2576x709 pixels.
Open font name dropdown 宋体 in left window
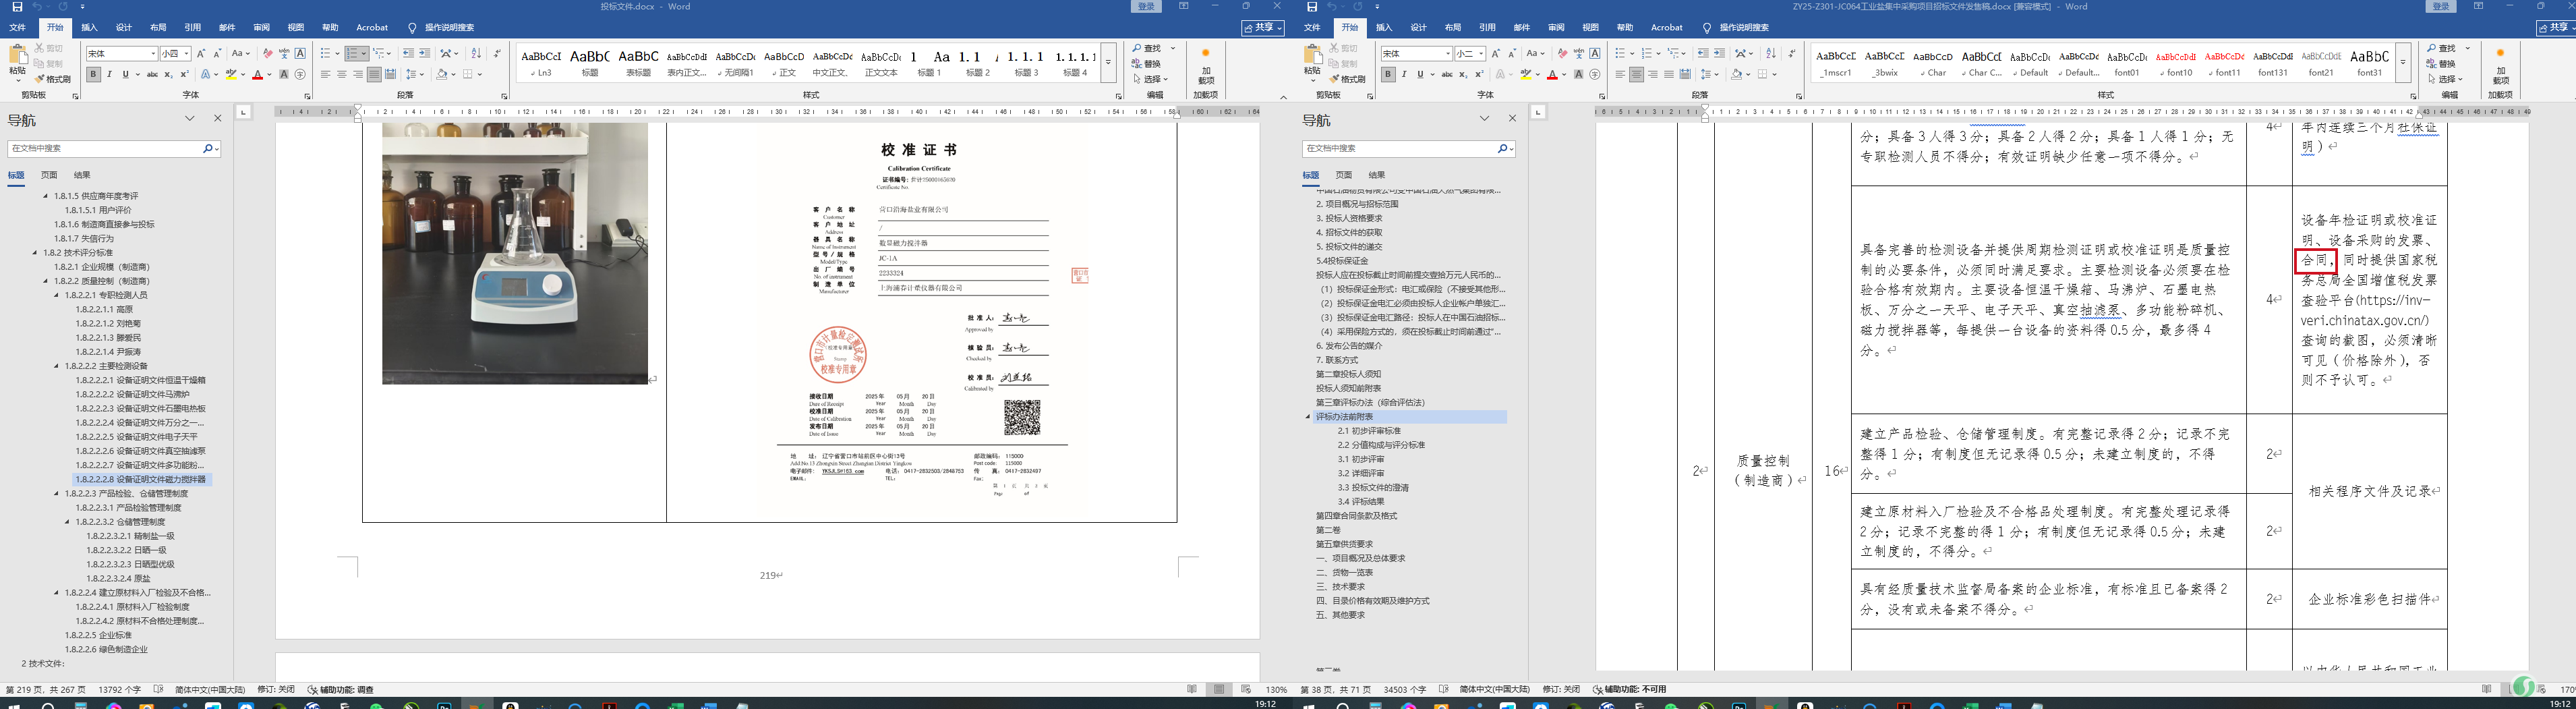(153, 54)
